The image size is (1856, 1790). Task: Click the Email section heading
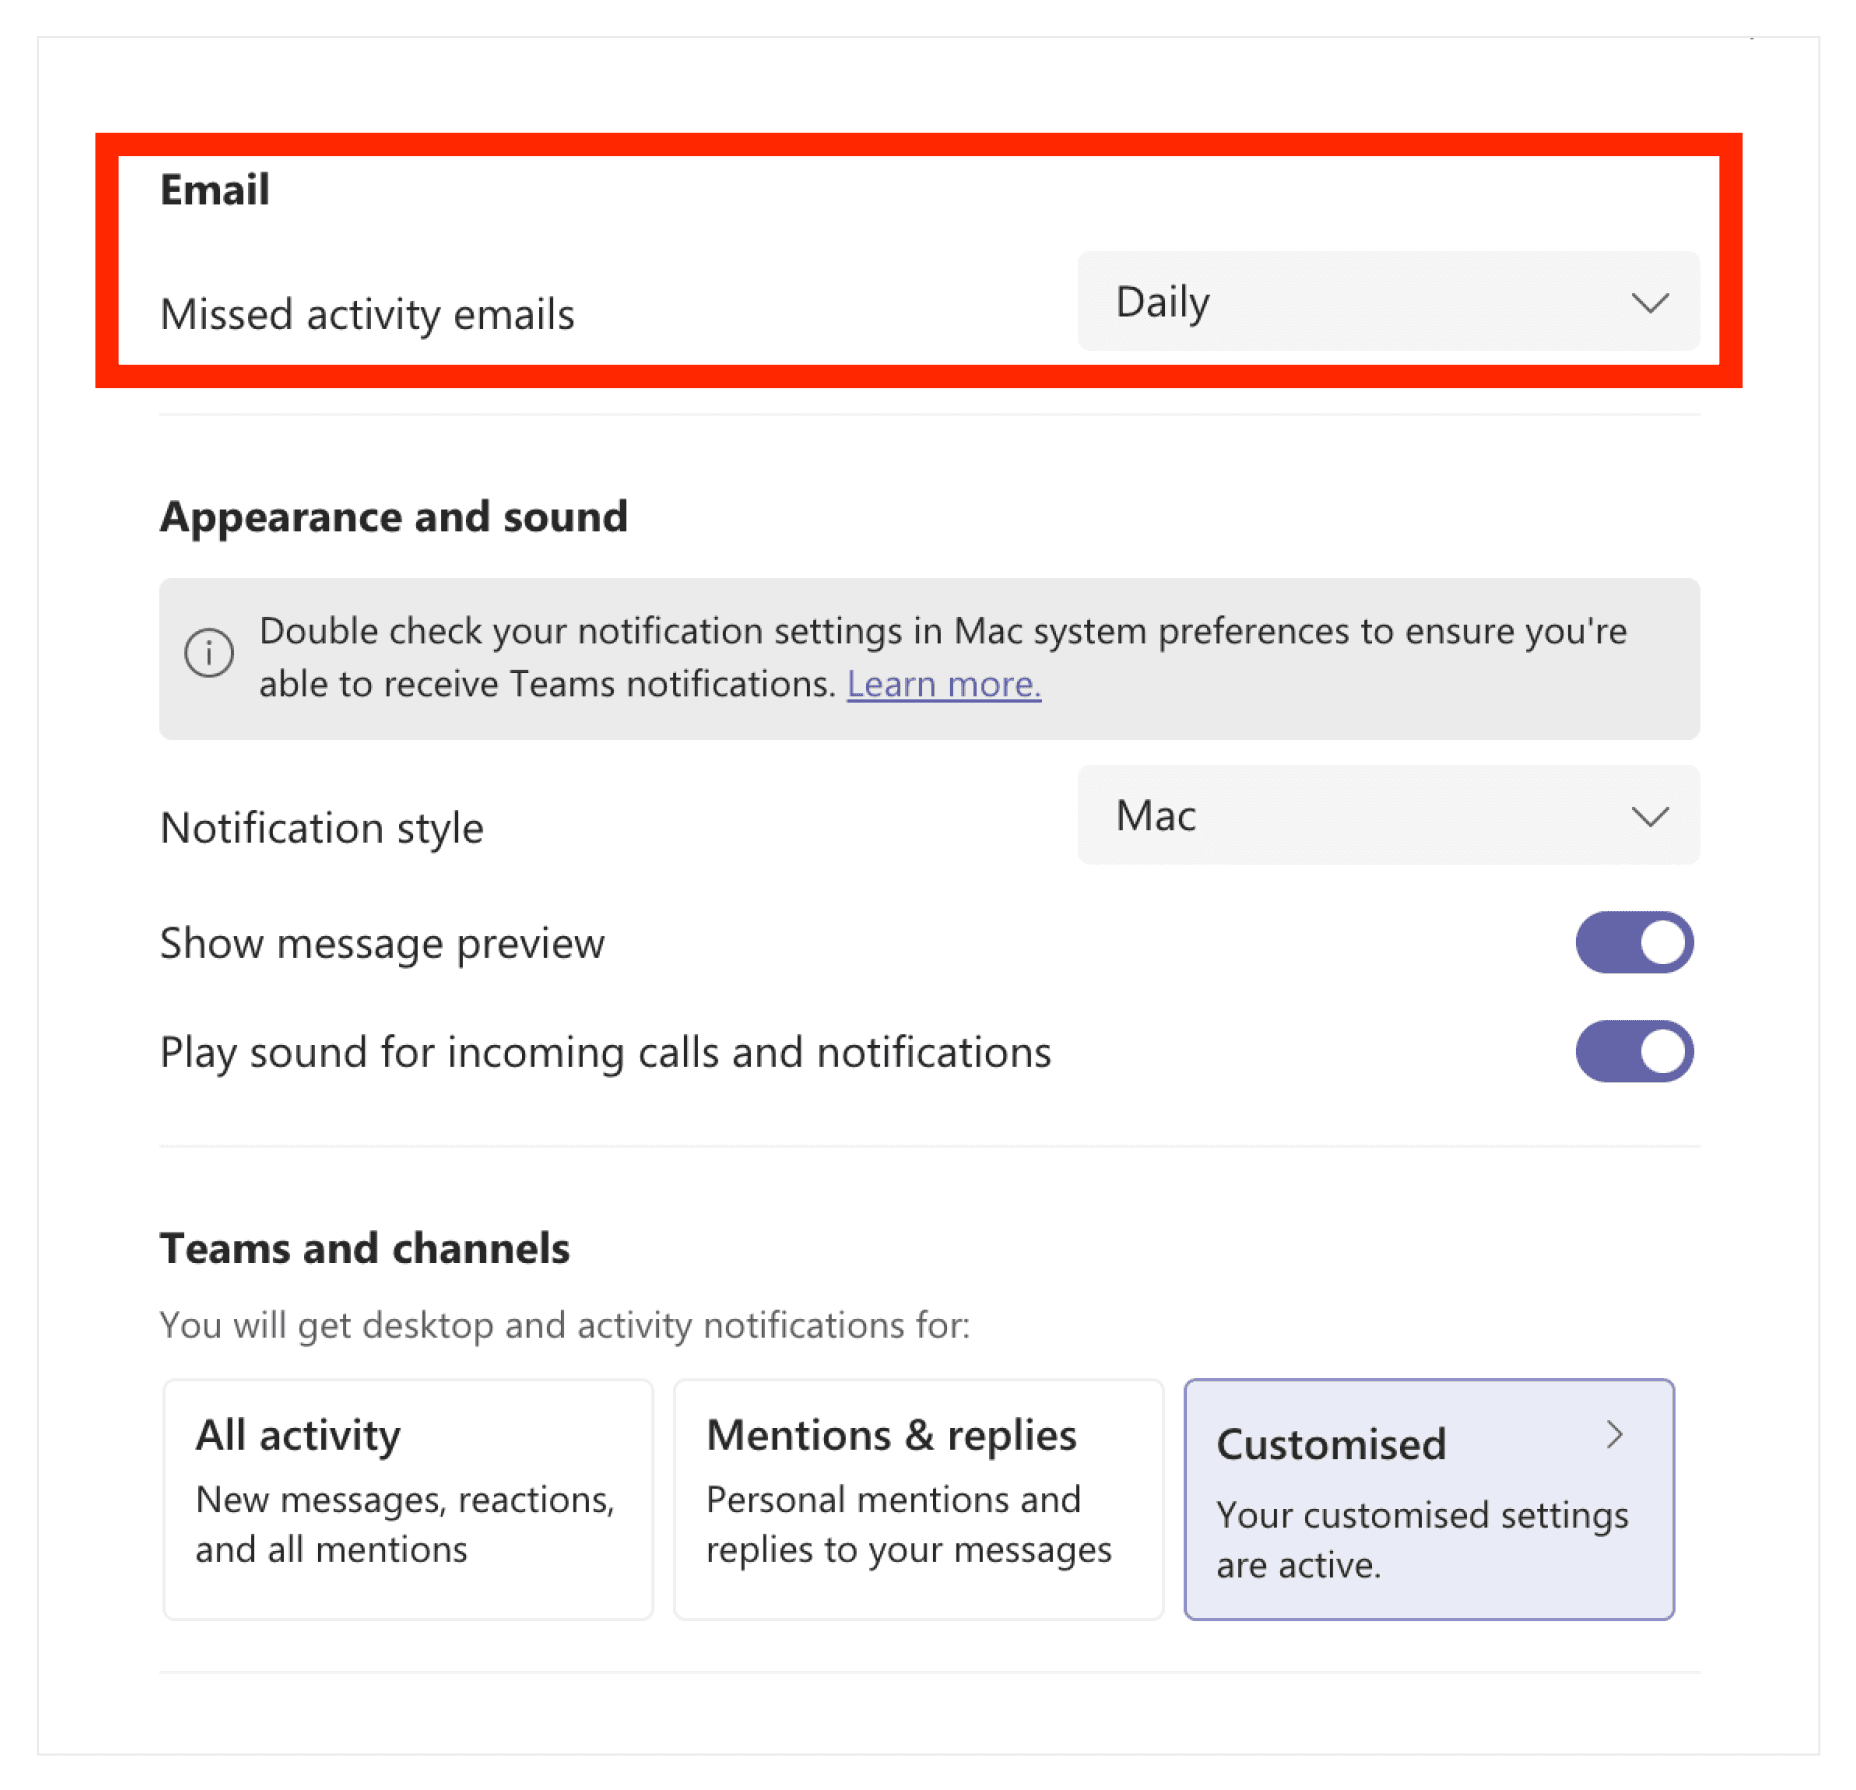215,190
